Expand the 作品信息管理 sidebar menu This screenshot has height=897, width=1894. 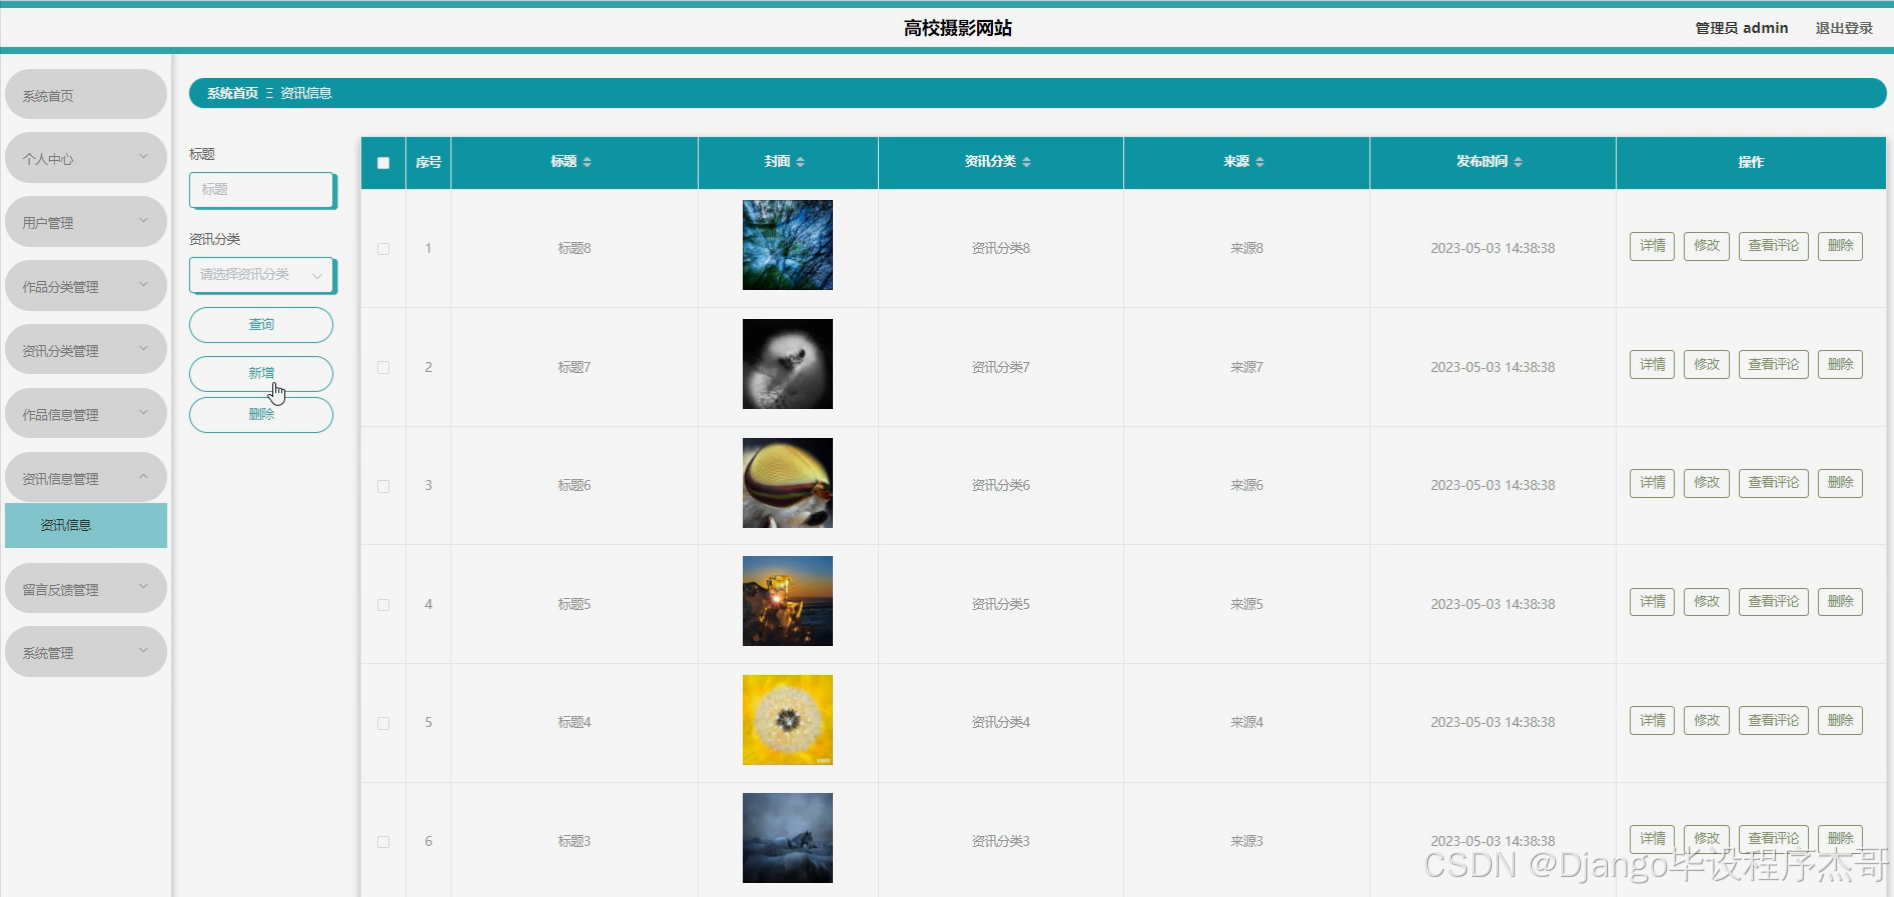pos(86,414)
